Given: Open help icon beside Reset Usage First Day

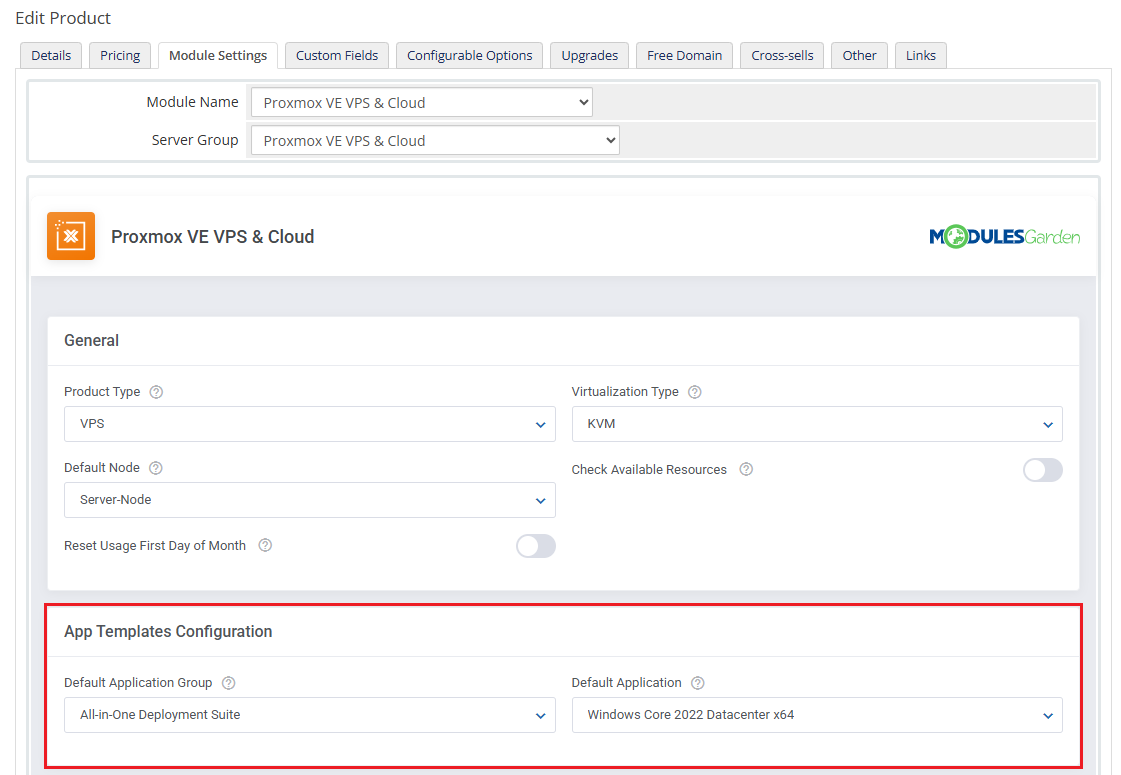Looking at the screenshot, I should [x=265, y=545].
